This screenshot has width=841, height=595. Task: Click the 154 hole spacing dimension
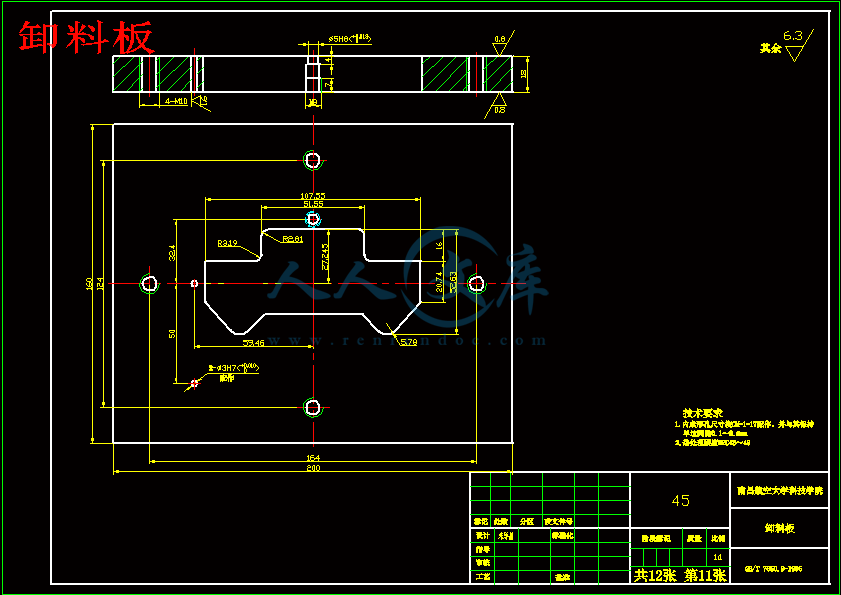[313, 458]
